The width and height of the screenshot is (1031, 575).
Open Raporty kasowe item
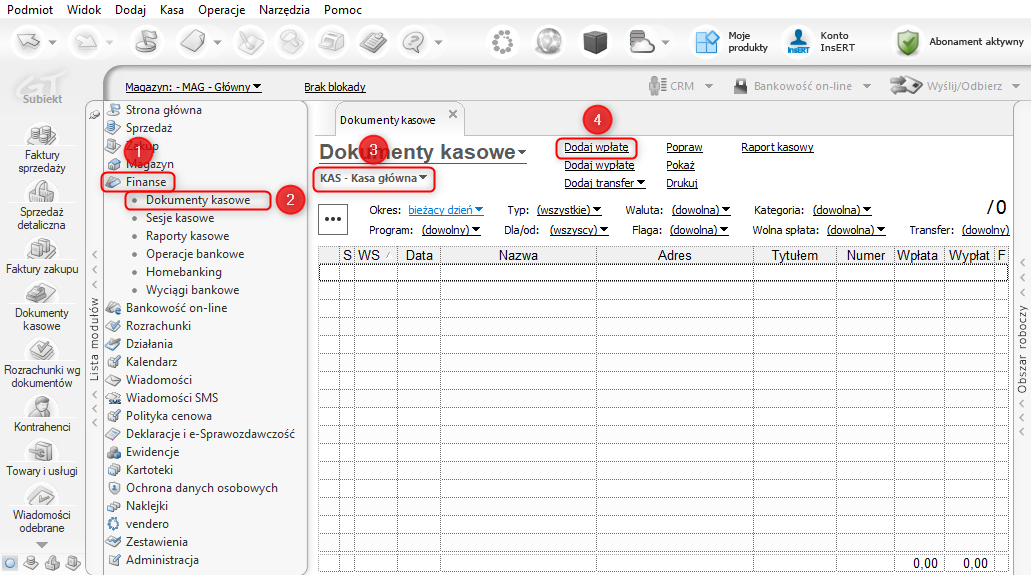point(187,236)
